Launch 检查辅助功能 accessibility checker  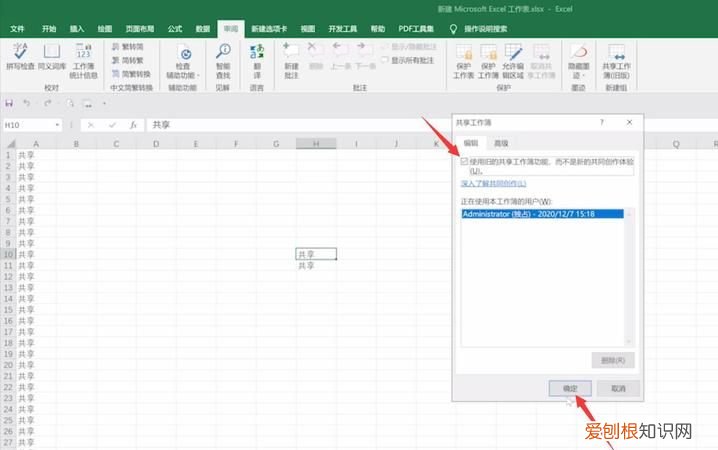tap(183, 61)
